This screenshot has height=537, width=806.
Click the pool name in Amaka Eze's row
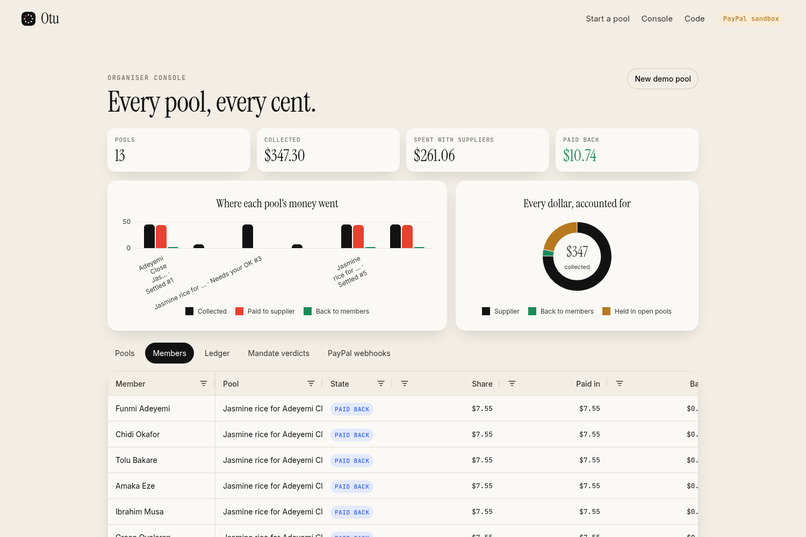(272, 486)
